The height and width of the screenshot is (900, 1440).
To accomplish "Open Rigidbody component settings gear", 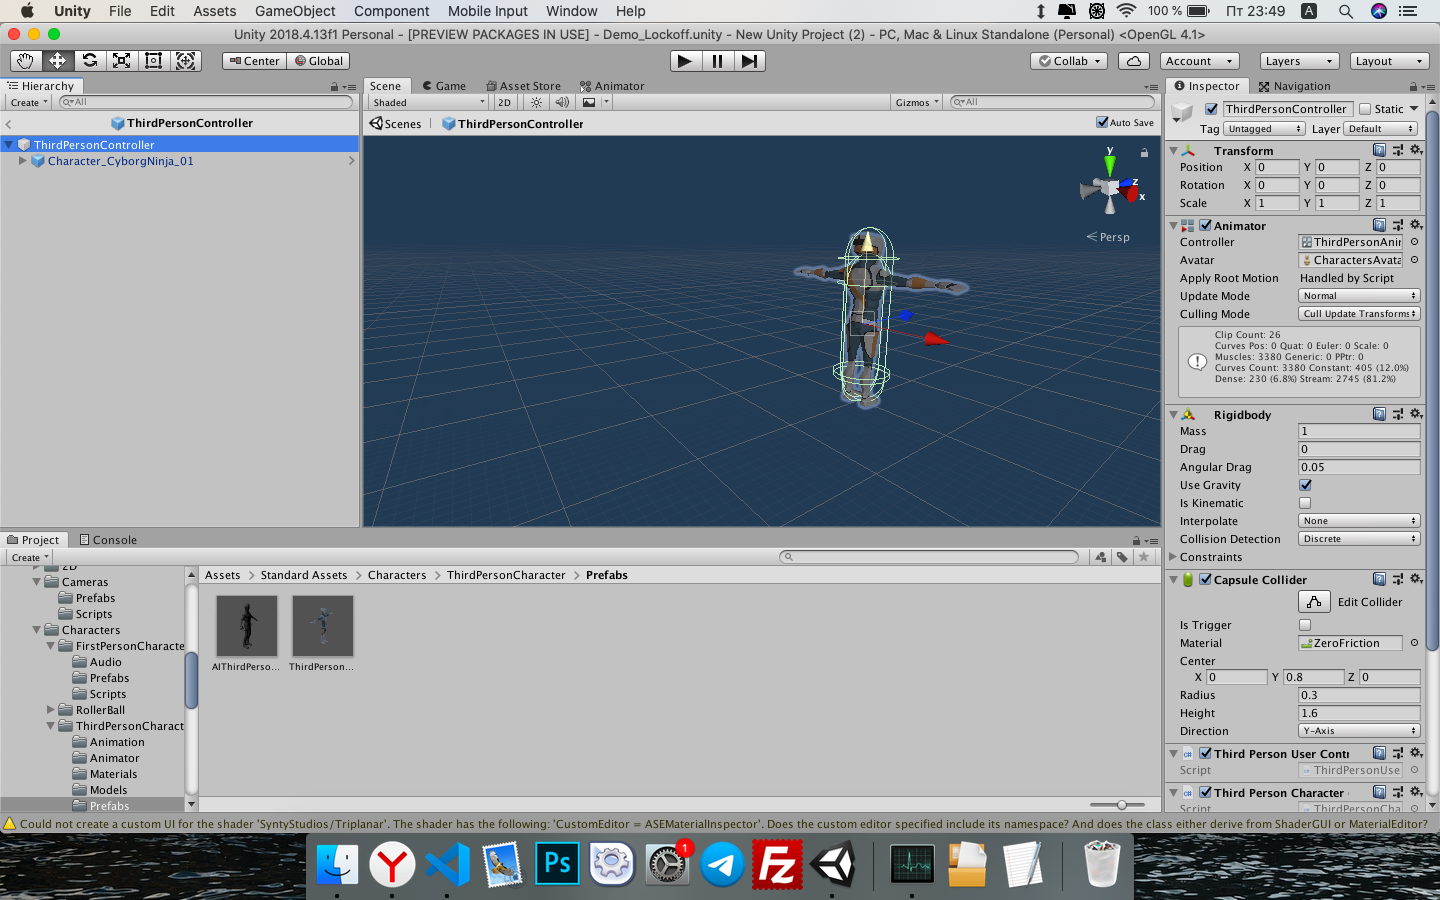I will click(x=1415, y=414).
